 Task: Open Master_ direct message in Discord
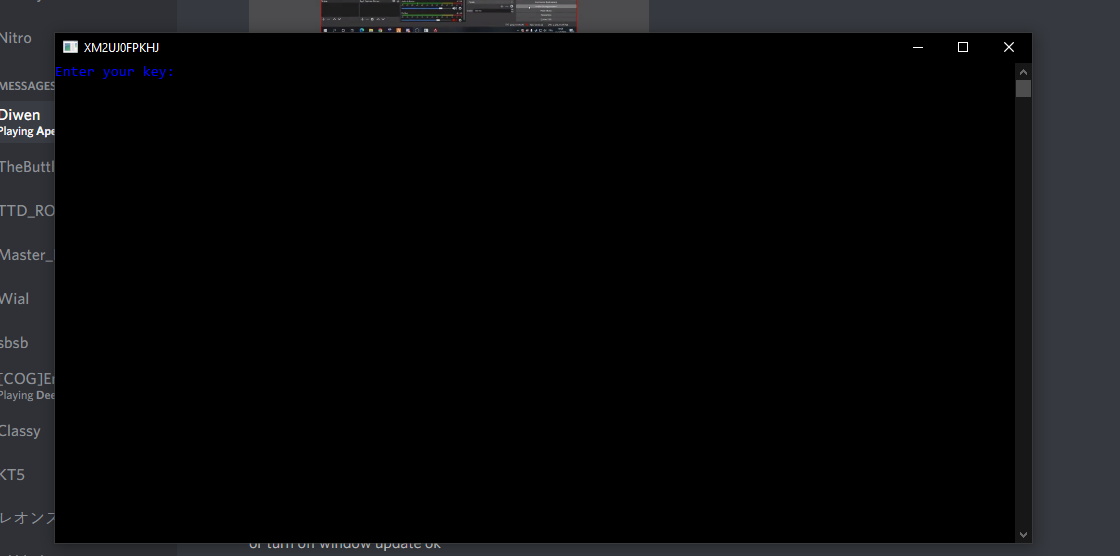pyautogui.click(x=27, y=255)
